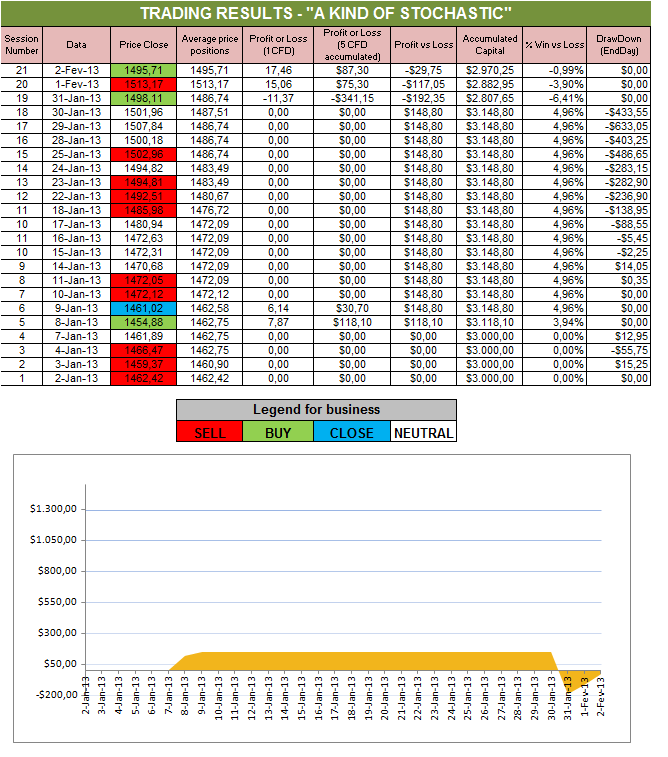668x757 pixels.
Task: Click the Data column header
Action: tap(77, 45)
